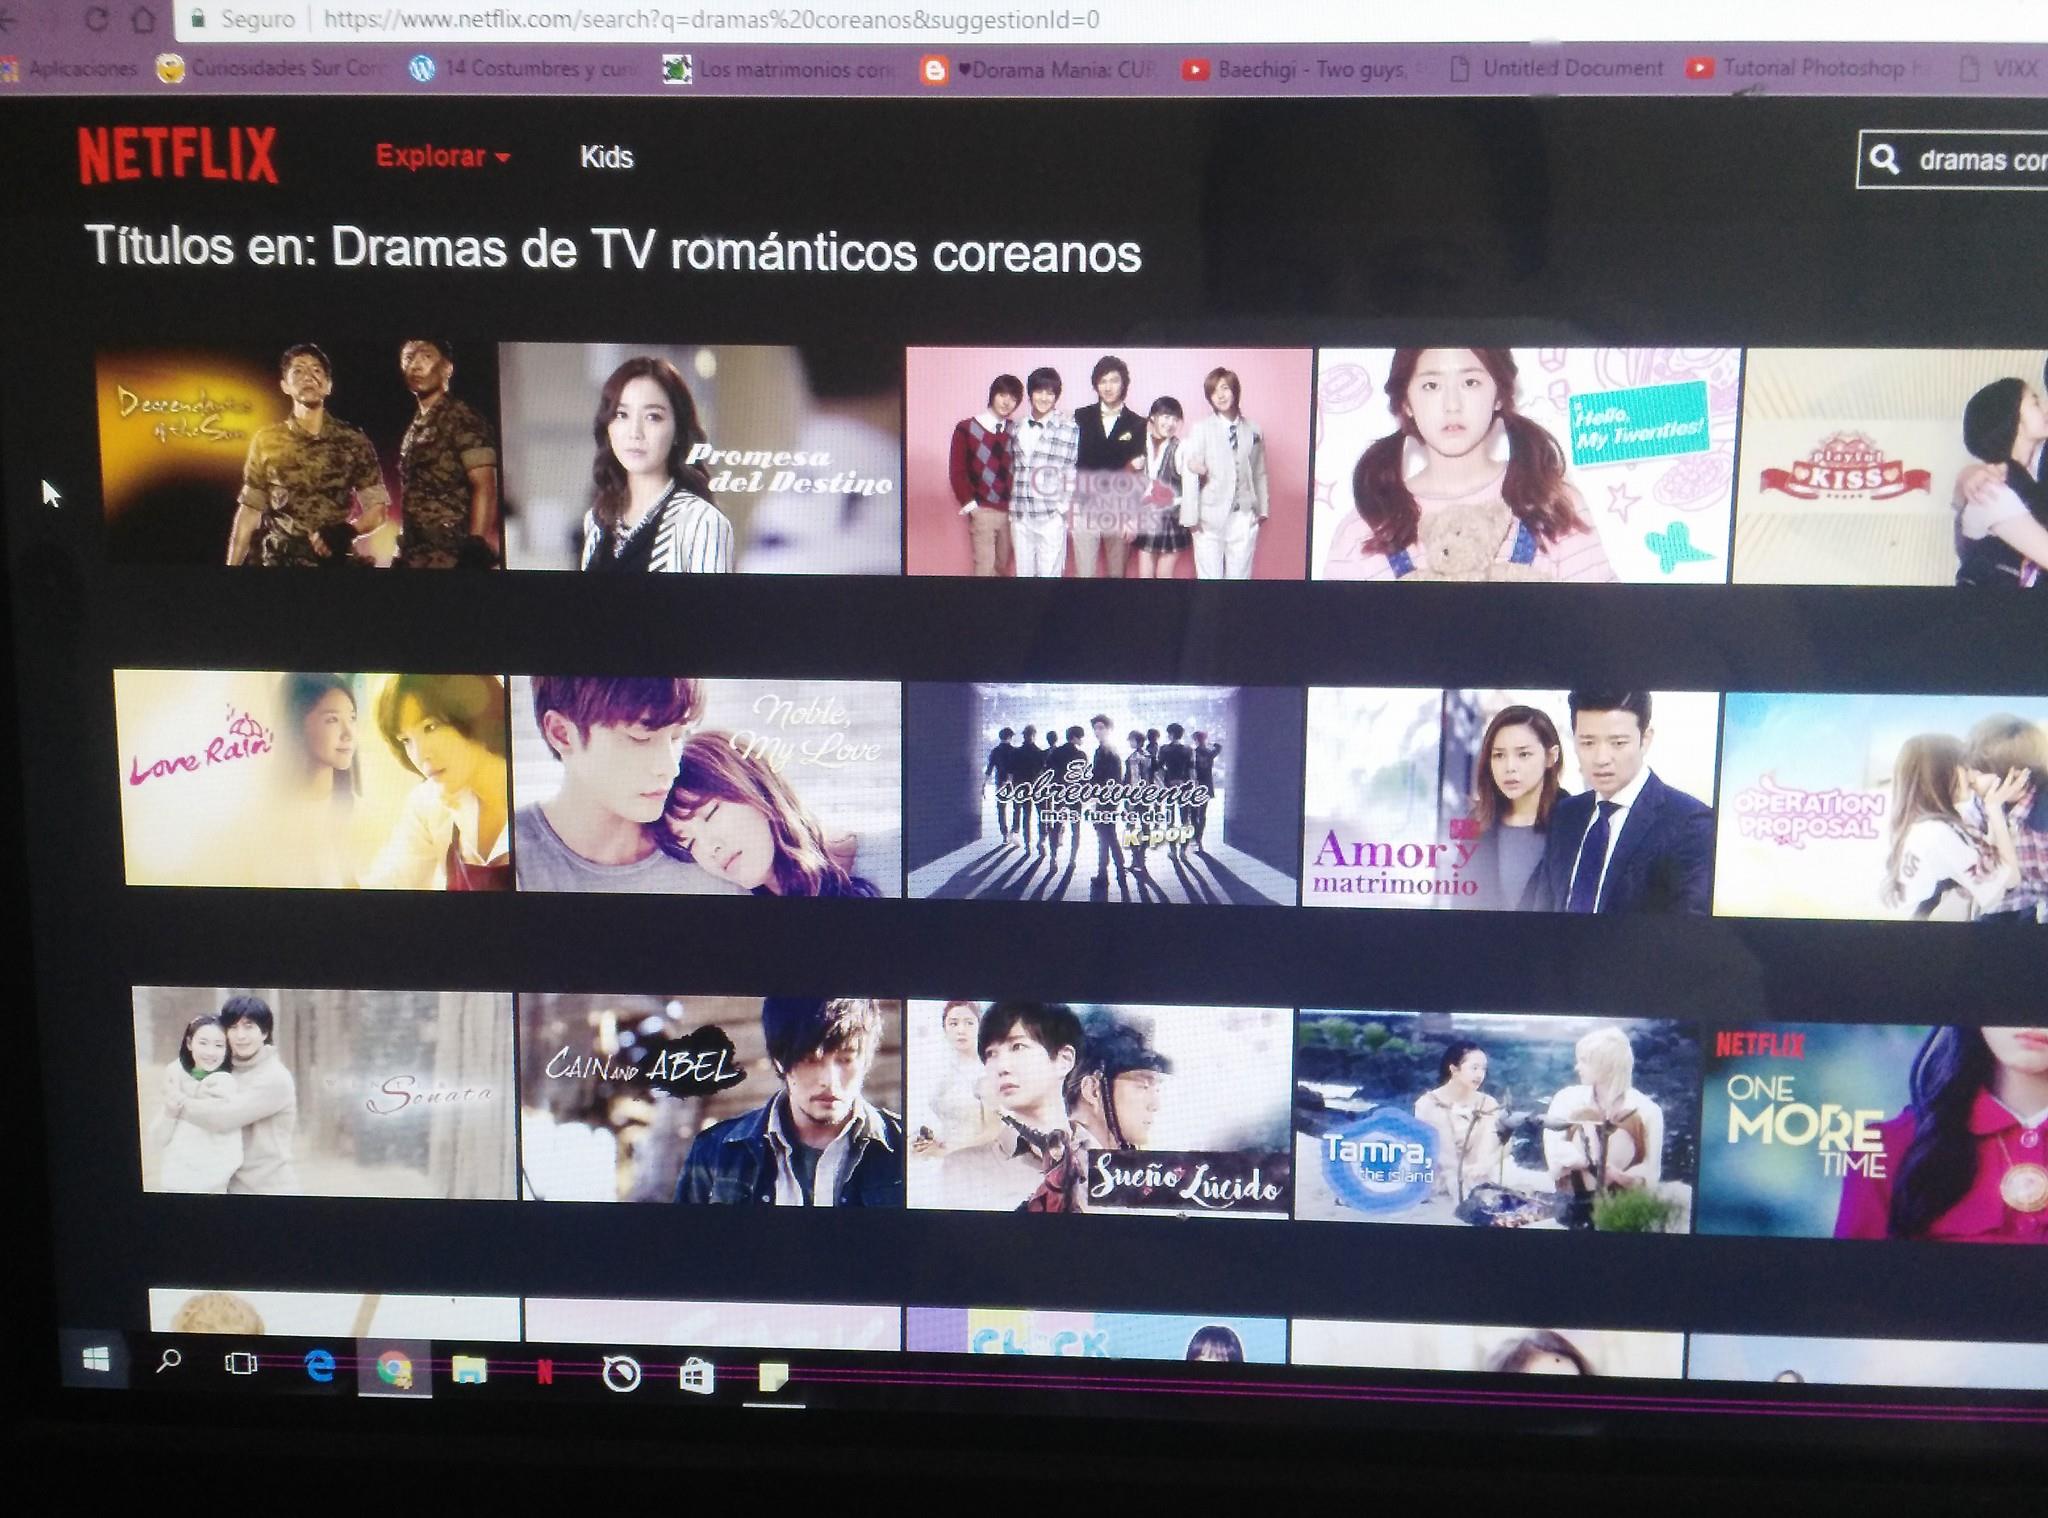Open Descendants of the Sun title
The width and height of the screenshot is (2048, 1518).
[x=298, y=454]
